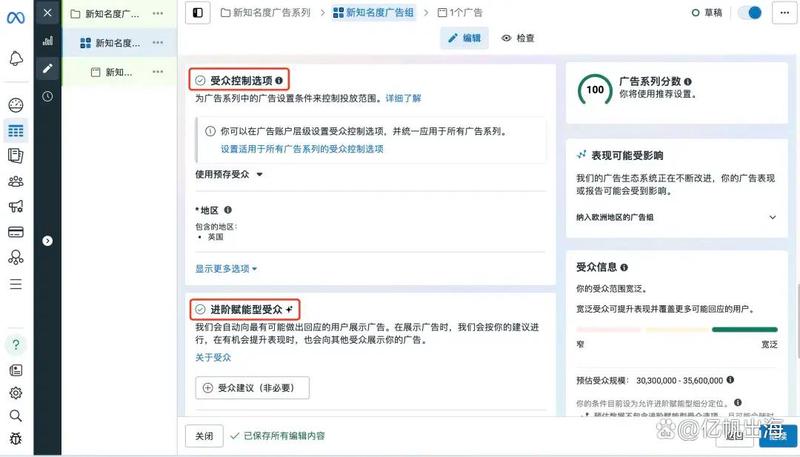
Task: Open the clock history icon
Action: coord(47,96)
